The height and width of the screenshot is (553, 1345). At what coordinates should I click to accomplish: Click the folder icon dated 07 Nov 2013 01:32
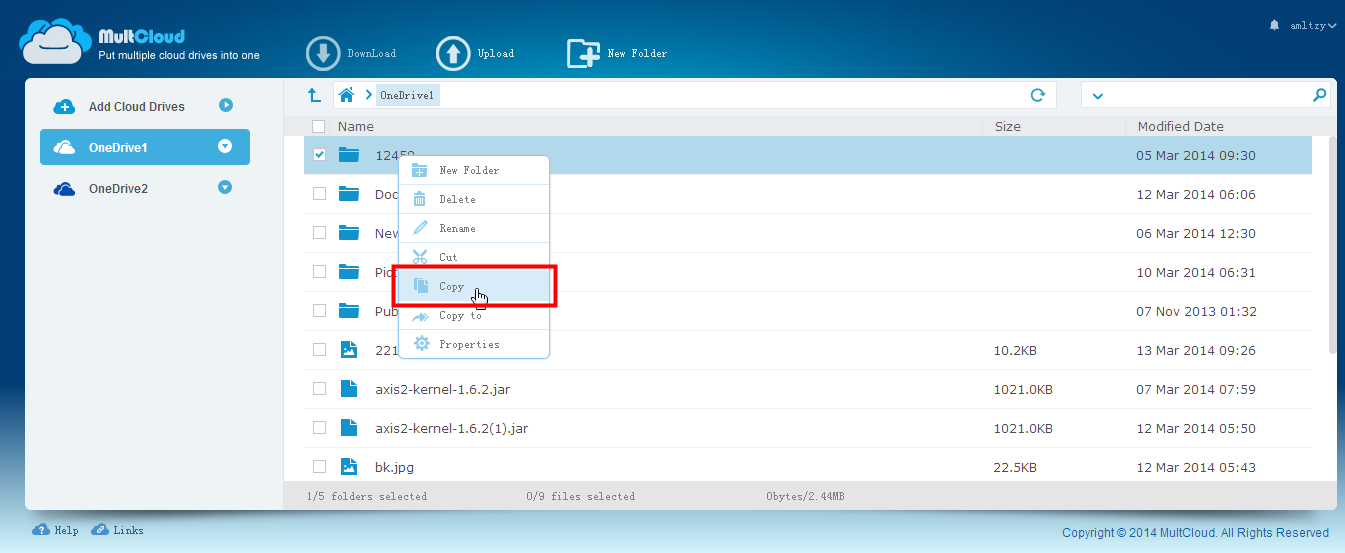[348, 311]
